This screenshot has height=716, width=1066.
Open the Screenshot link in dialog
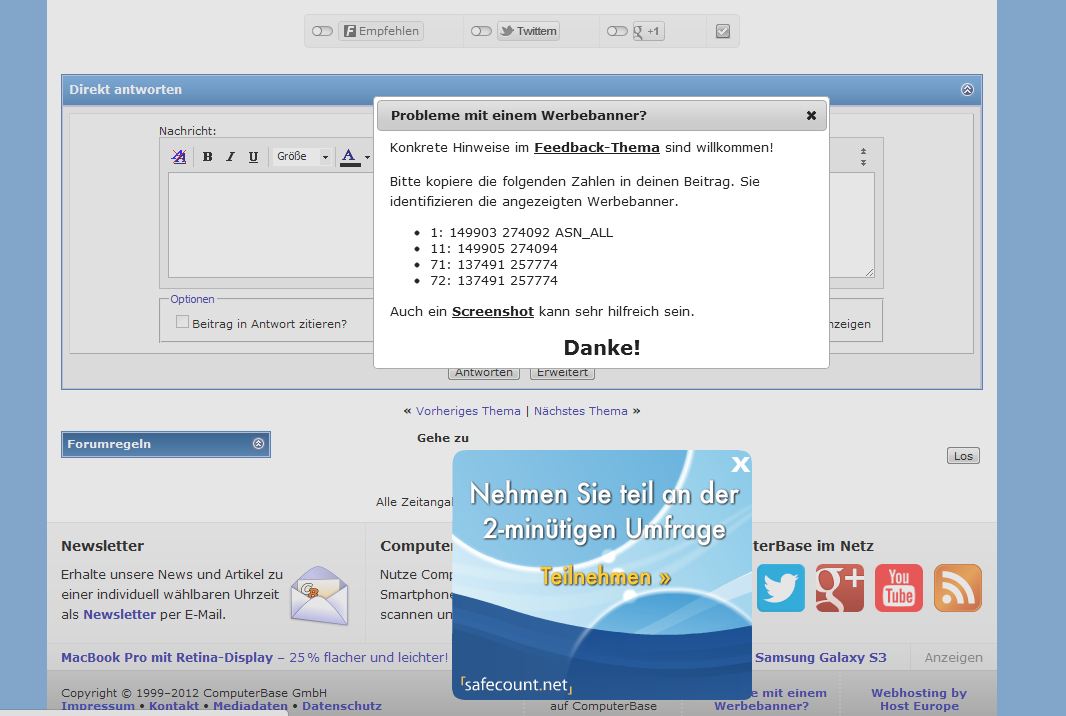point(493,311)
